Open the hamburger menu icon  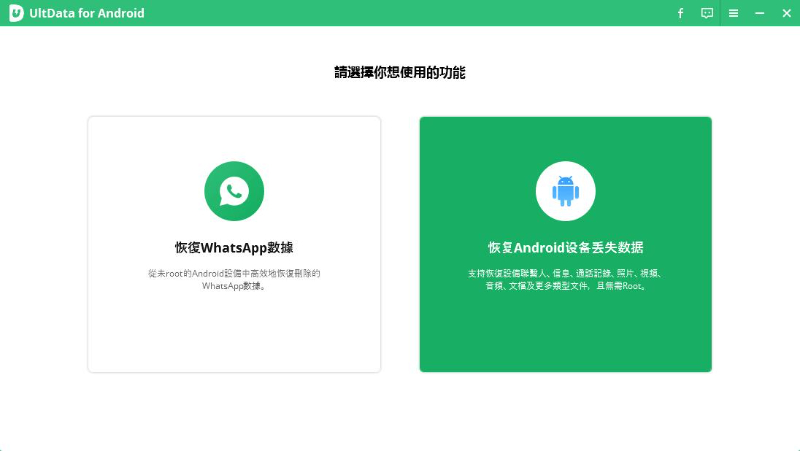(x=733, y=13)
